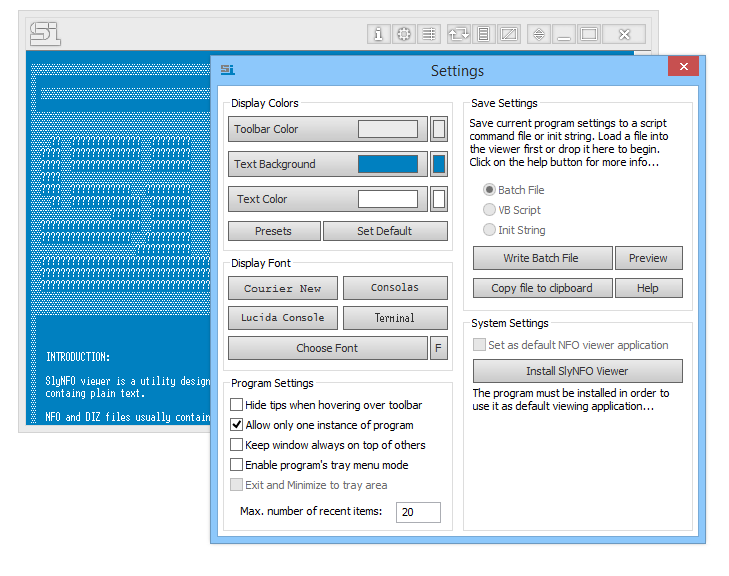Choose the Courier New font
The width and height of the screenshot is (729, 576).
click(283, 288)
